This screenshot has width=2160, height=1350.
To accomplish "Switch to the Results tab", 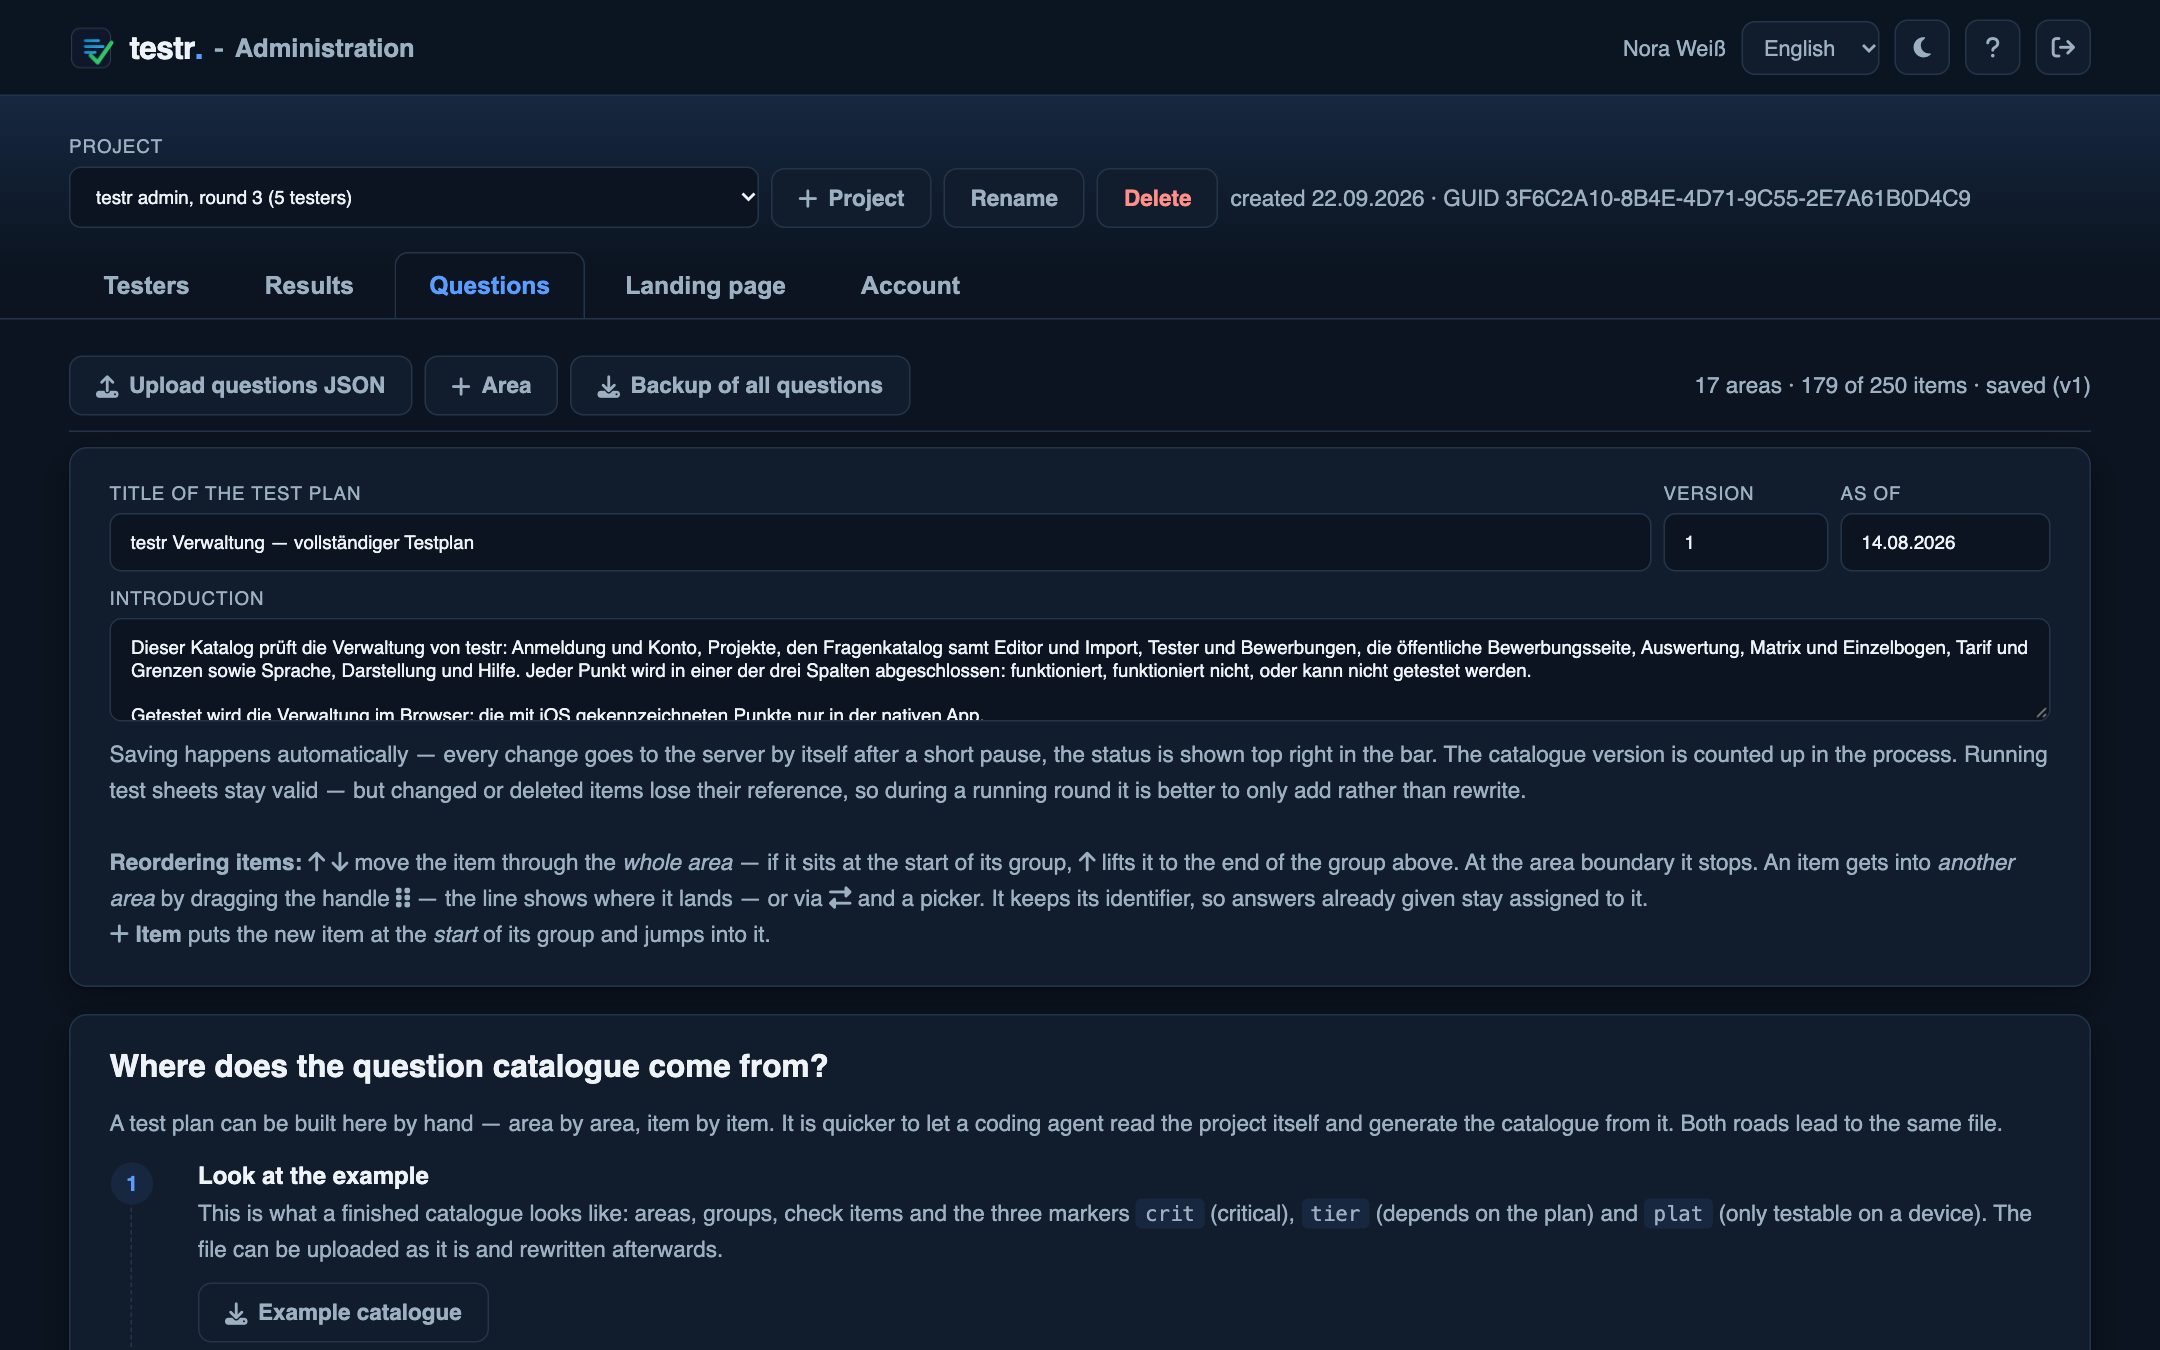I will [x=309, y=286].
